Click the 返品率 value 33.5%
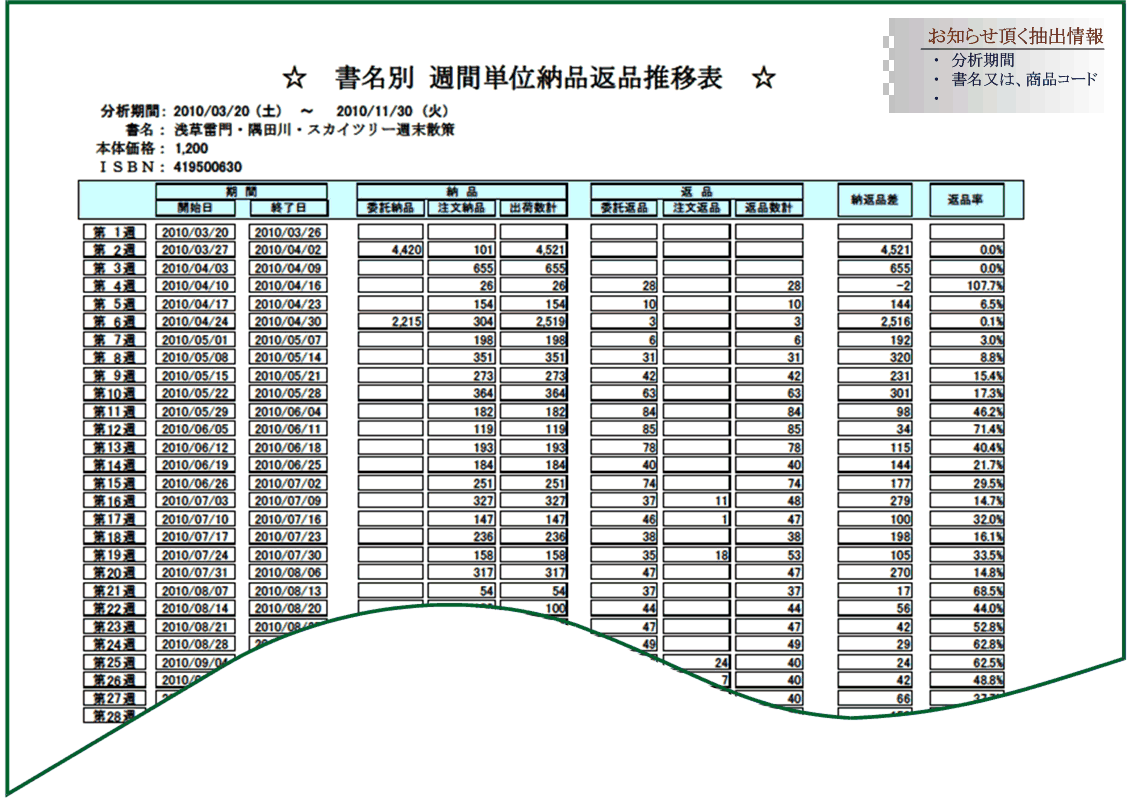1131x802 pixels. (x=967, y=555)
